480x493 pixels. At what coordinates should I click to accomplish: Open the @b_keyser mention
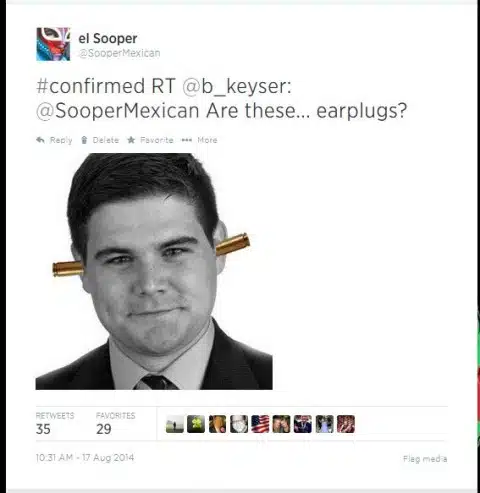[237, 86]
